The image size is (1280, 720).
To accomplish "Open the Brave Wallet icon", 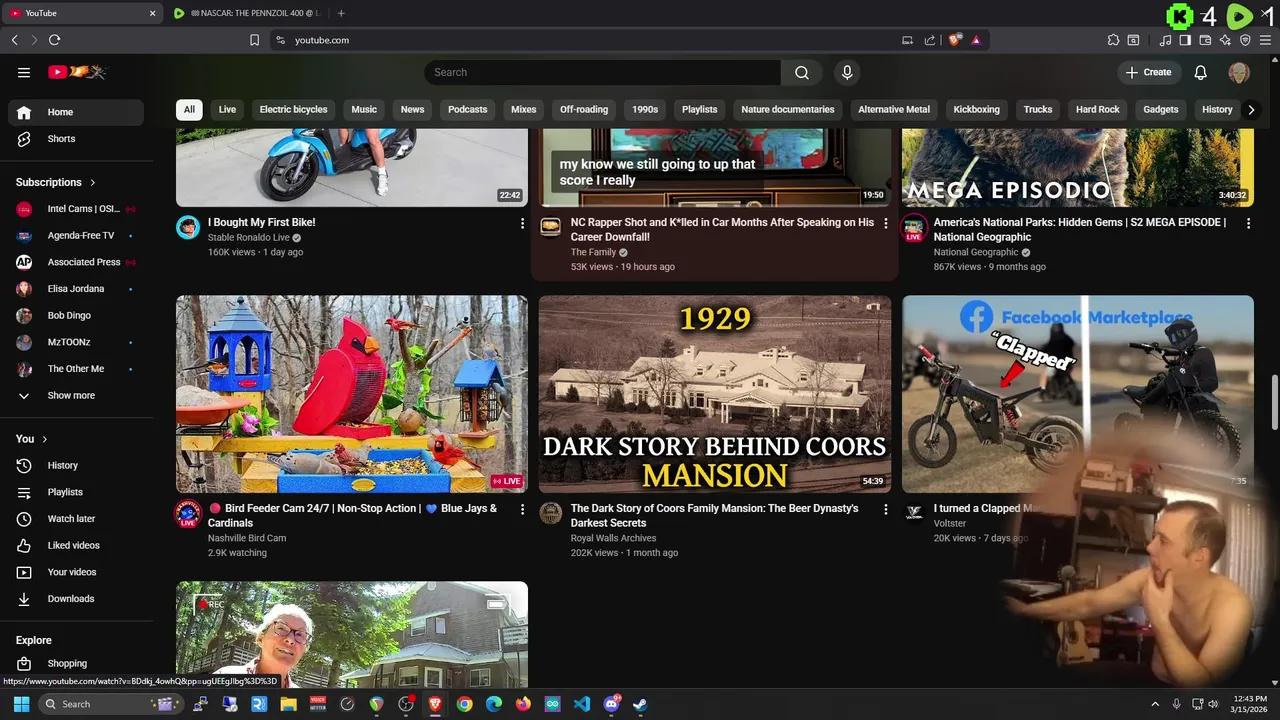I will (x=1205, y=40).
